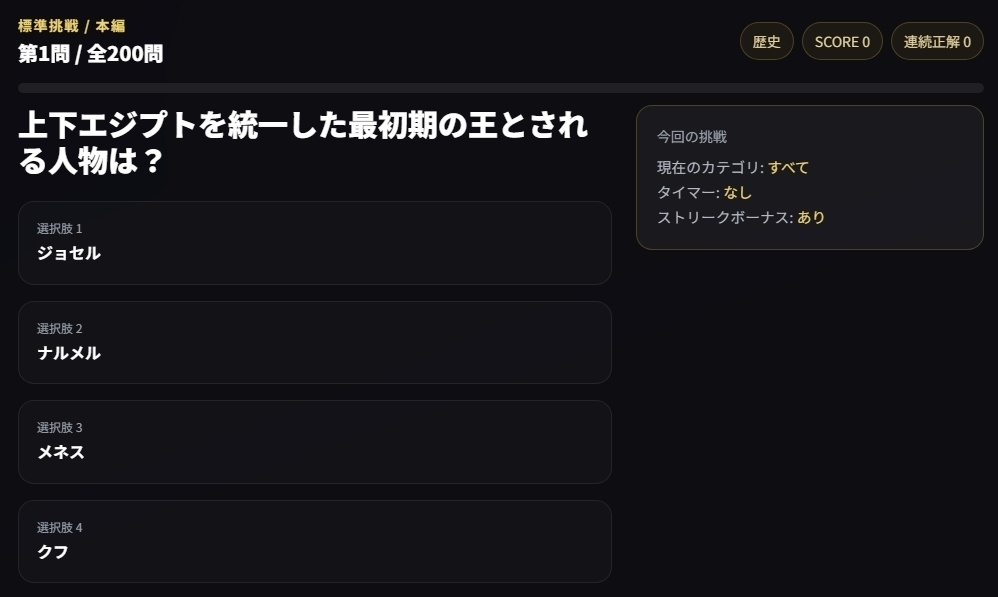Click the 選択肢 4 label
Screen dimensions: 998x597
point(60,527)
